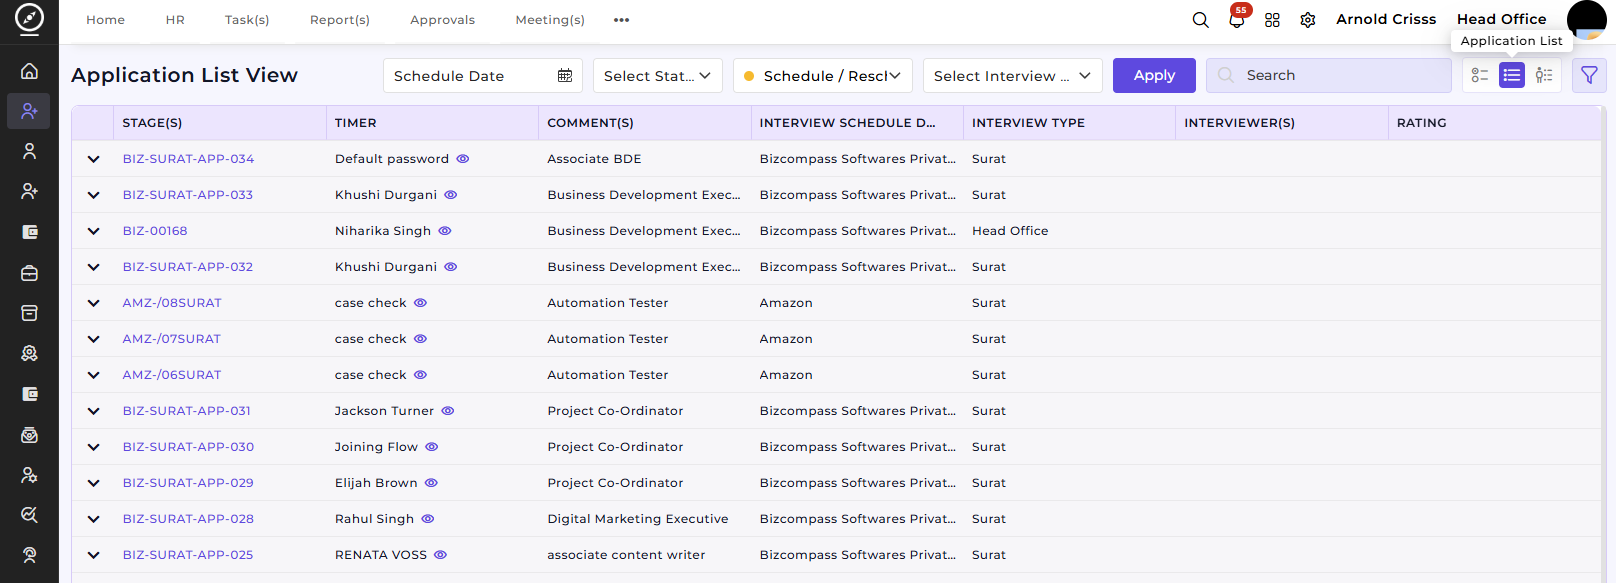Open notifications bell with 55 badge

[x=1237, y=19]
